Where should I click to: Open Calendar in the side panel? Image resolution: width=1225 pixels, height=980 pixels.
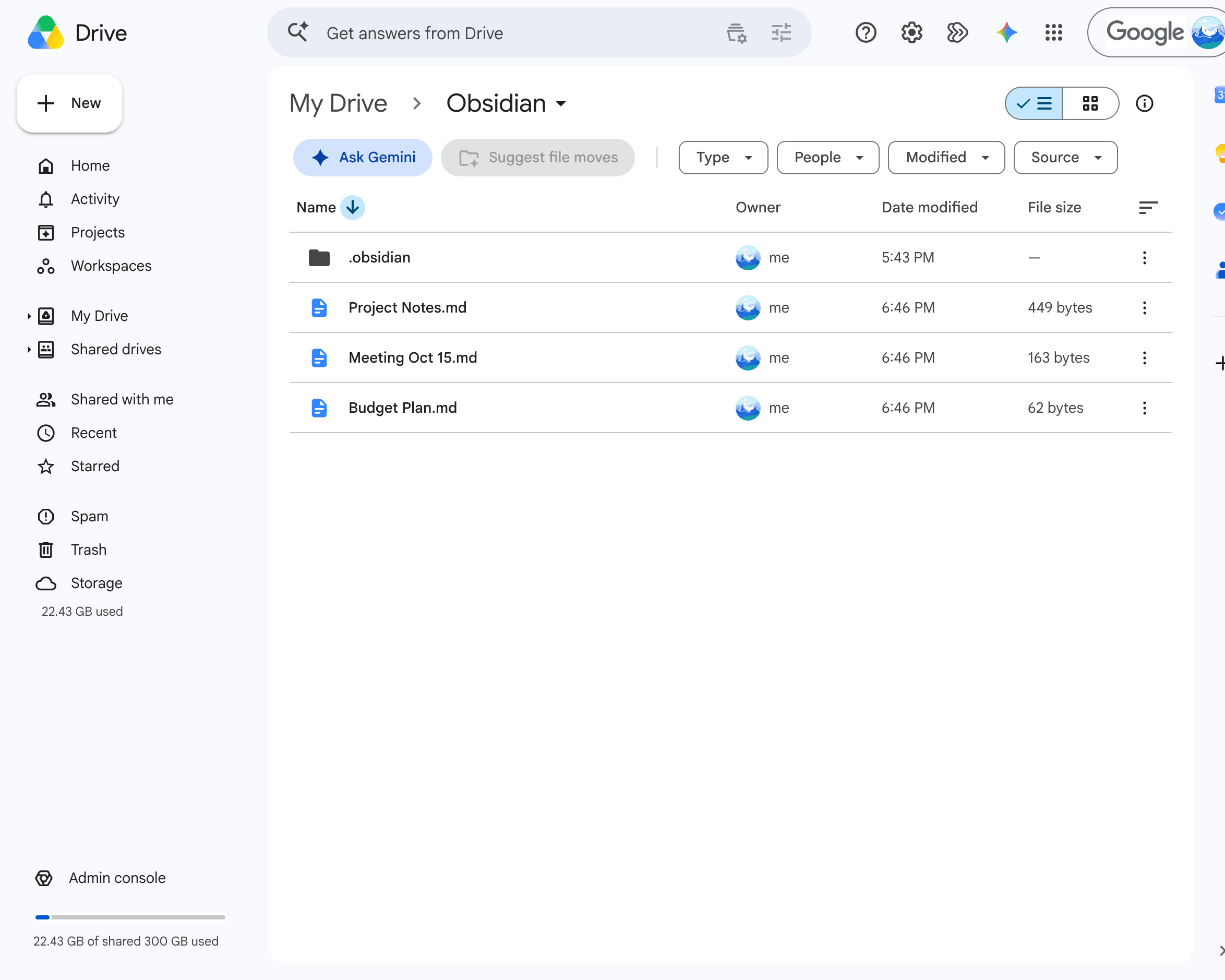point(1219,95)
